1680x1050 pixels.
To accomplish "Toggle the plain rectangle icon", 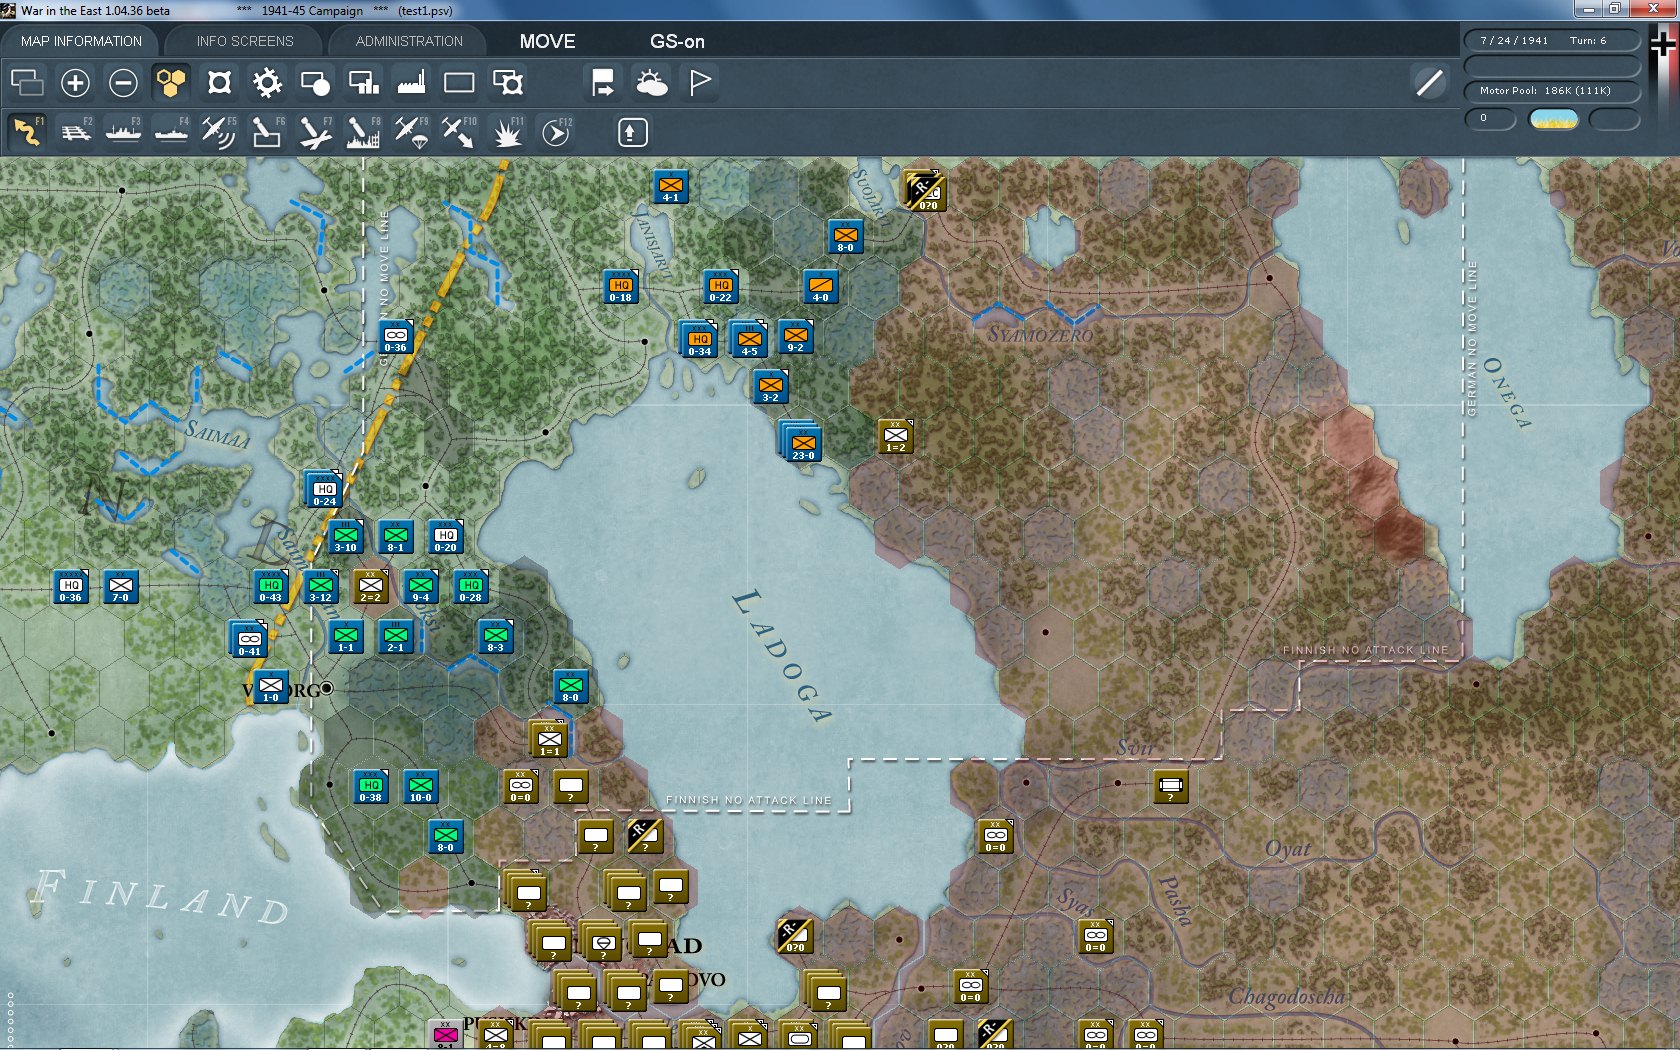I will coord(459,83).
